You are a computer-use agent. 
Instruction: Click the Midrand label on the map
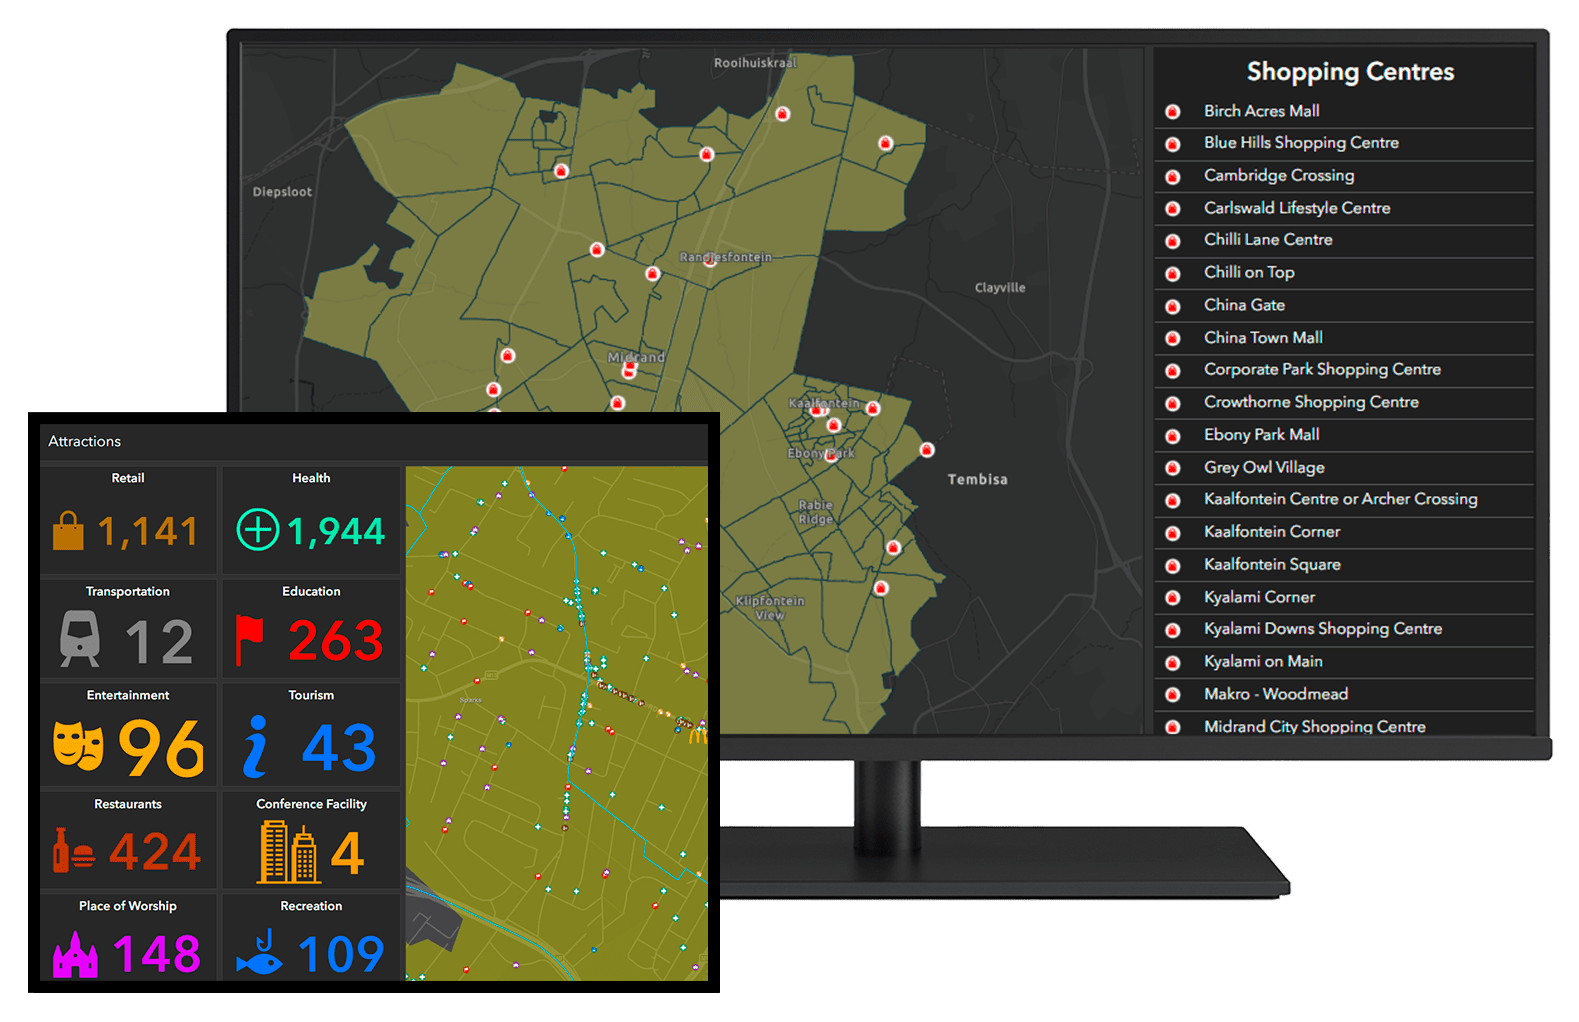click(x=636, y=357)
